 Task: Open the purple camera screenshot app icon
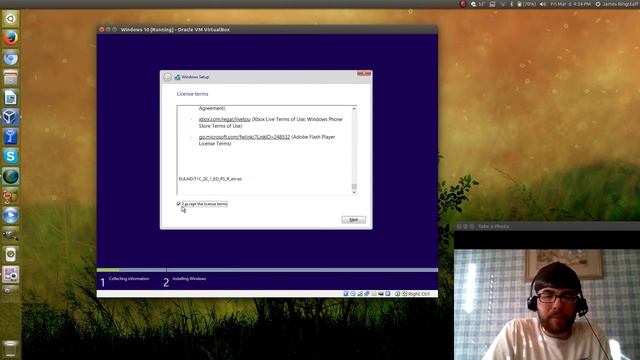click(x=11, y=274)
